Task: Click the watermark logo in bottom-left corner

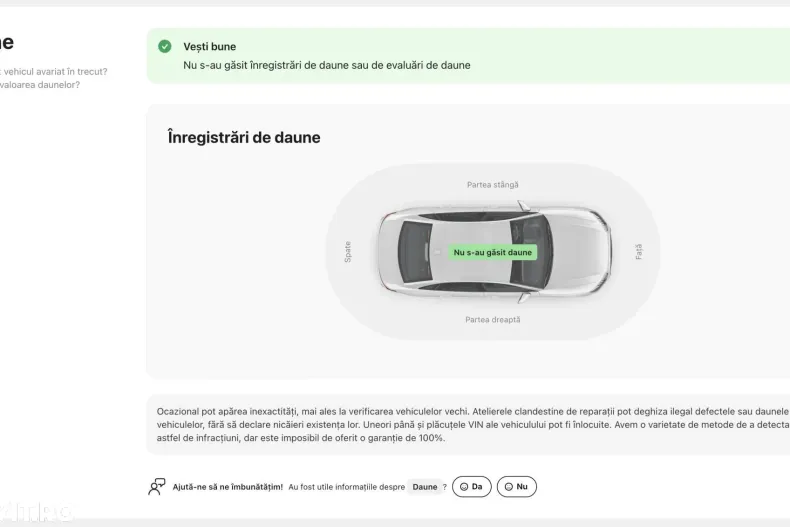Action: click(36, 511)
